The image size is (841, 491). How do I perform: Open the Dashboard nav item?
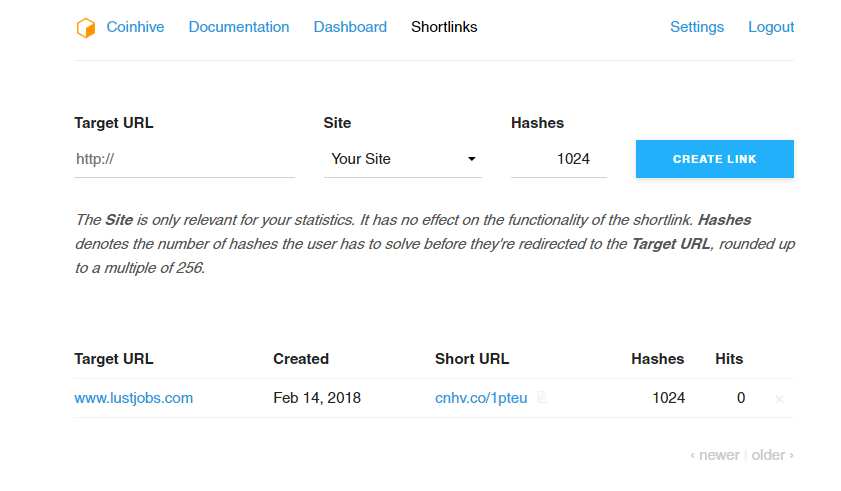(x=350, y=27)
